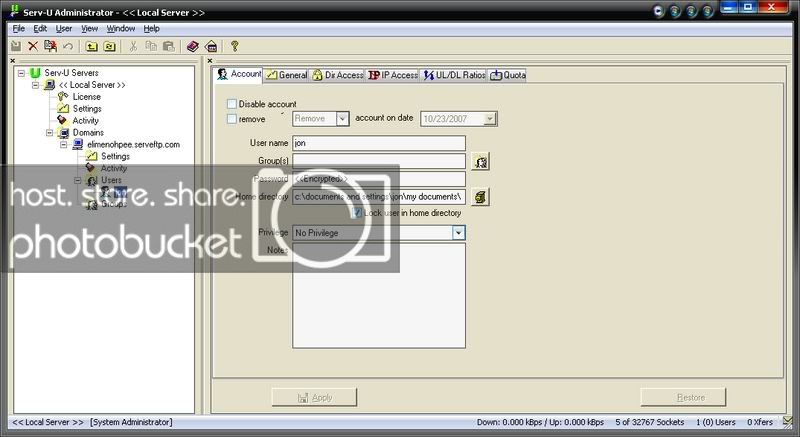
Task: Click the Restore button
Action: tap(683, 397)
